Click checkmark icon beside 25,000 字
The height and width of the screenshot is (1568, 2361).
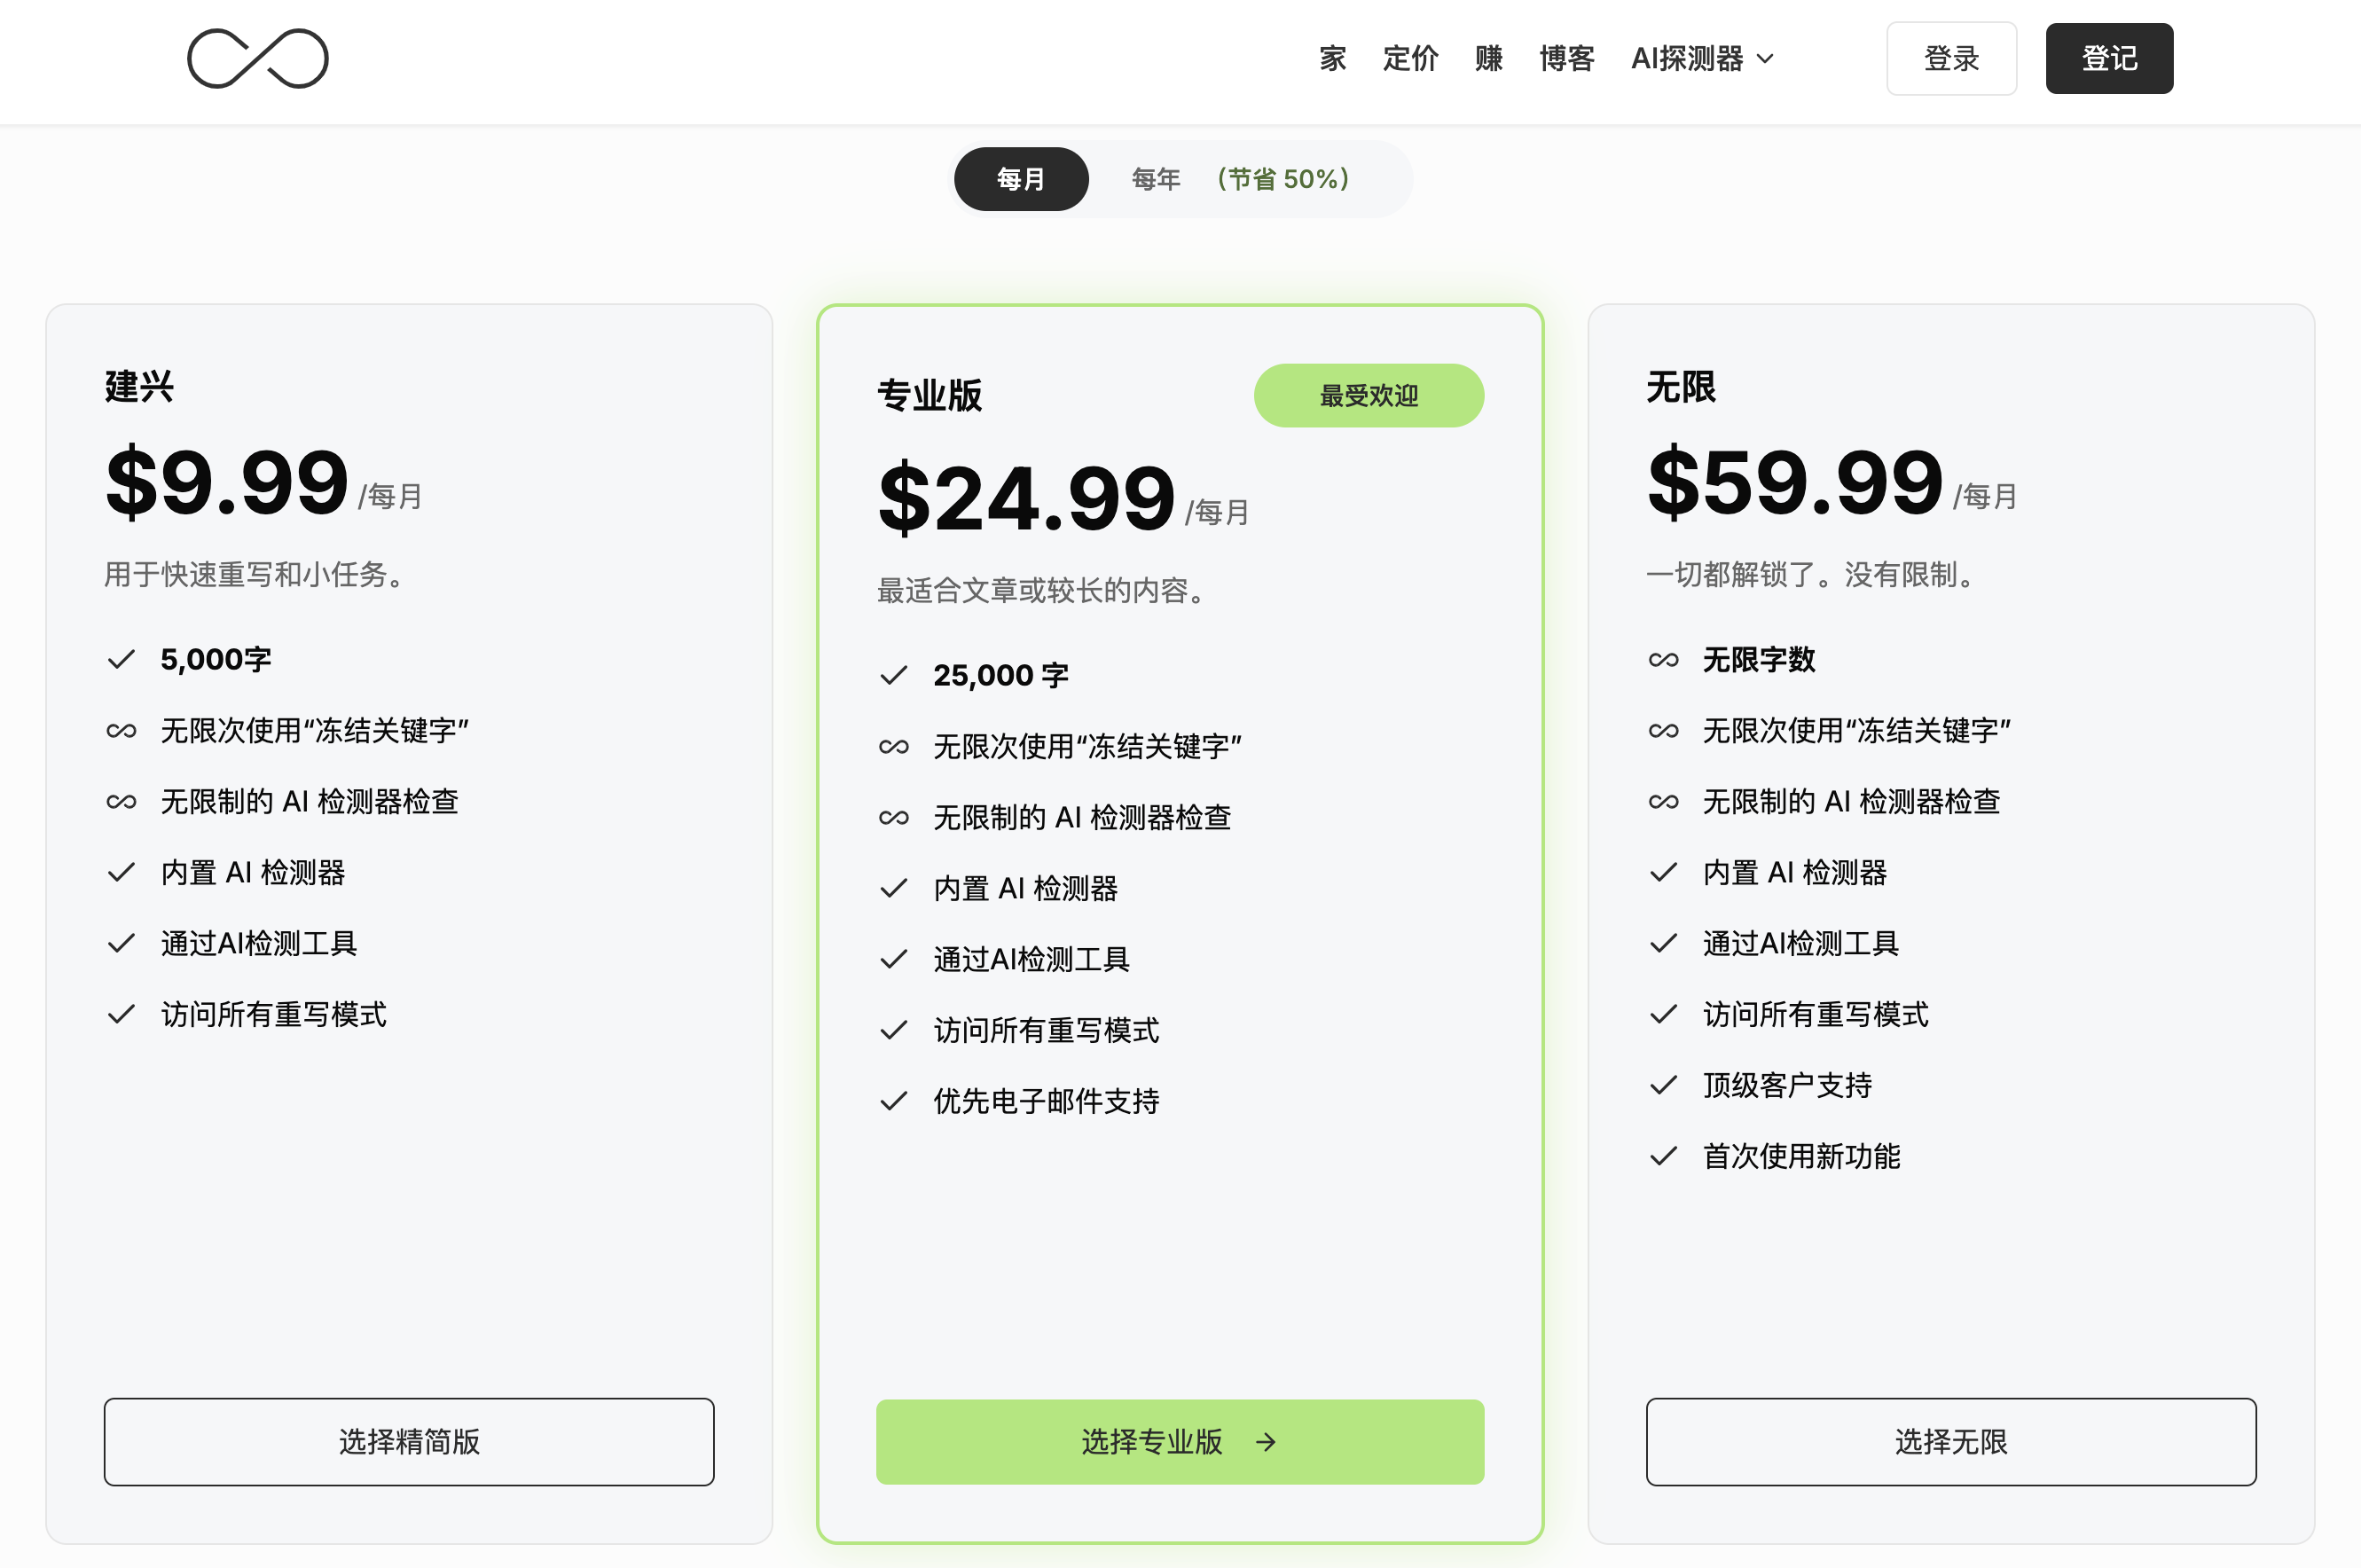coord(893,676)
